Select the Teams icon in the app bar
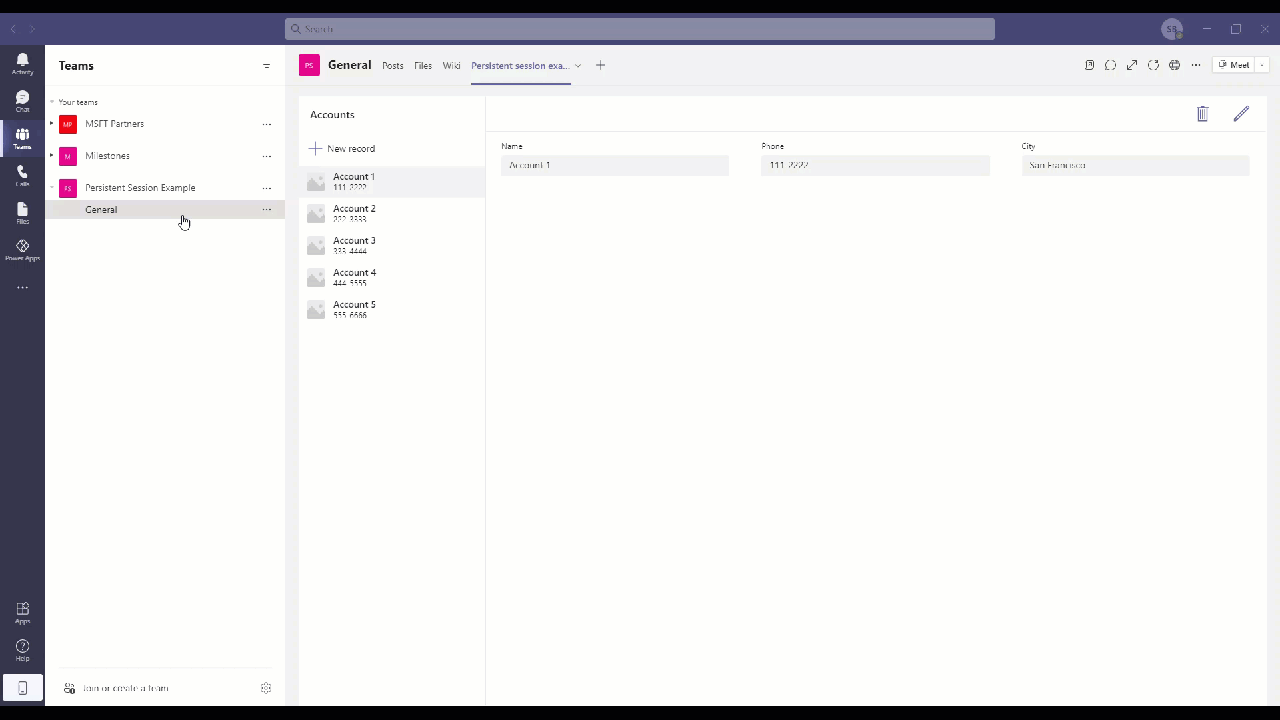The width and height of the screenshot is (1280, 720). point(22,138)
